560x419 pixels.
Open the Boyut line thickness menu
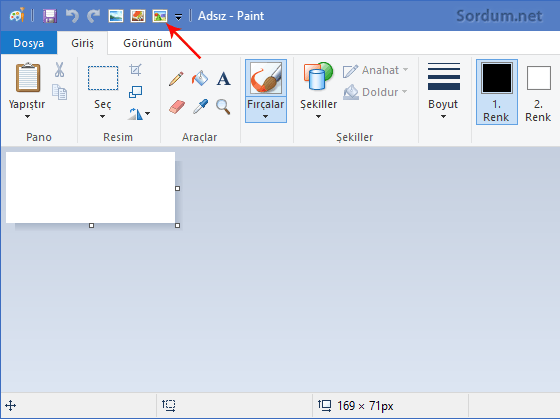coord(444,76)
